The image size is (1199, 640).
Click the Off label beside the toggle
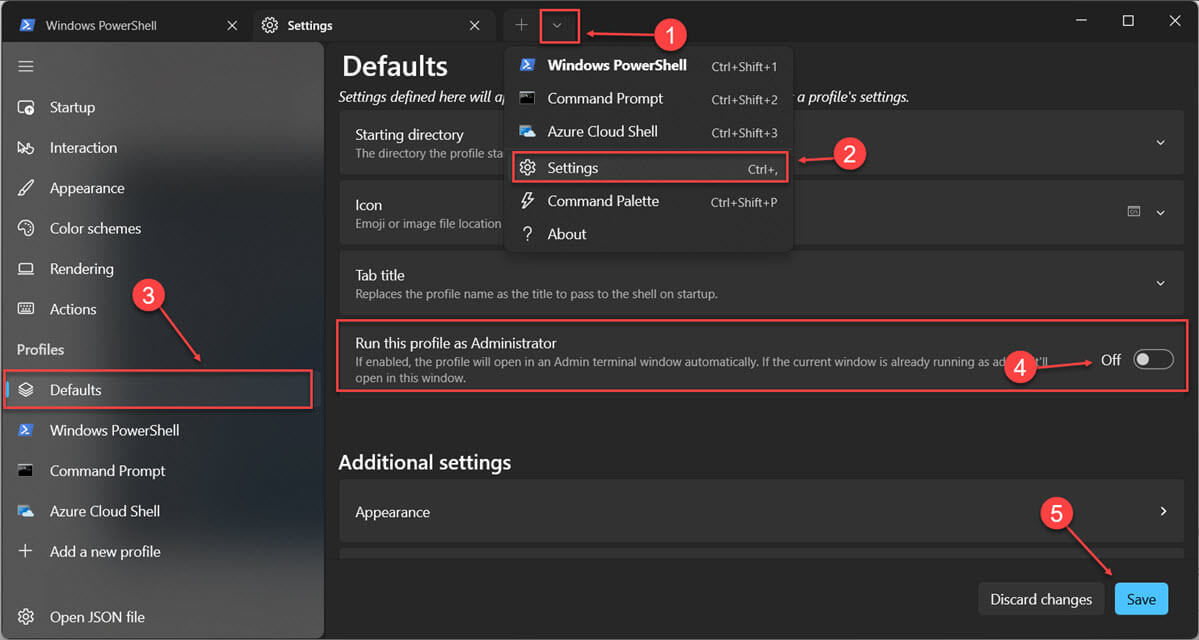pos(1111,359)
